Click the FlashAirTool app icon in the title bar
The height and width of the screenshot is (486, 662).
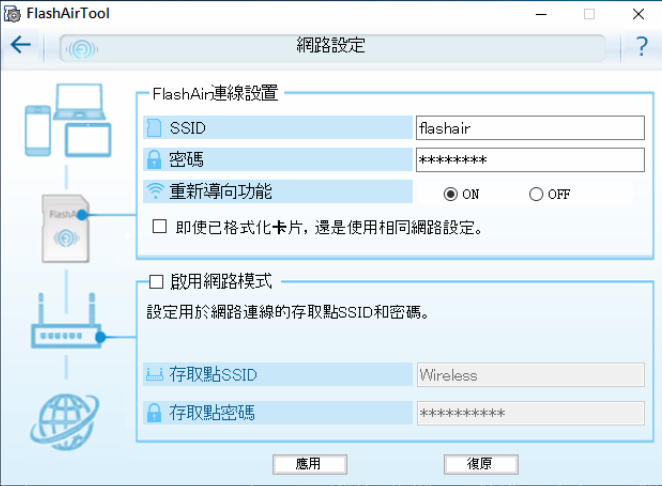pyautogui.click(x=12, y=14)
